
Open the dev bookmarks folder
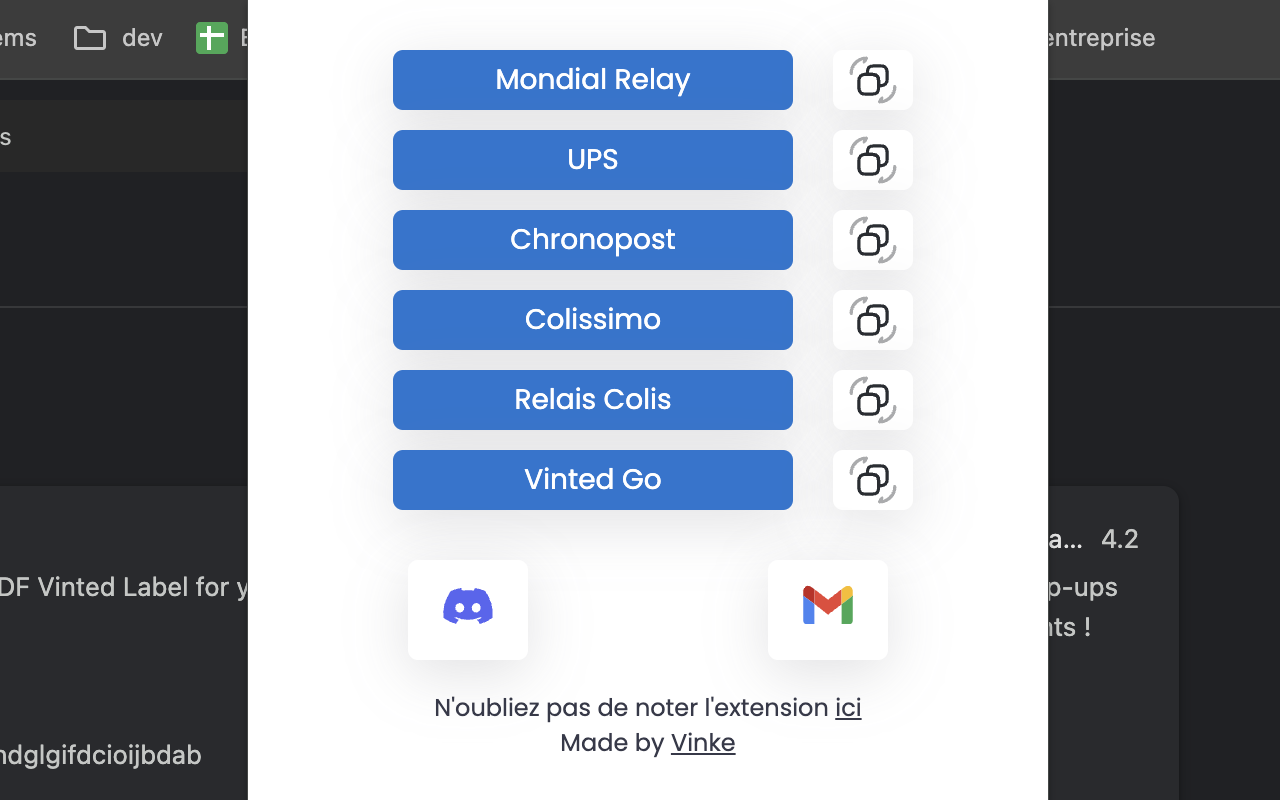pos(118,38)
